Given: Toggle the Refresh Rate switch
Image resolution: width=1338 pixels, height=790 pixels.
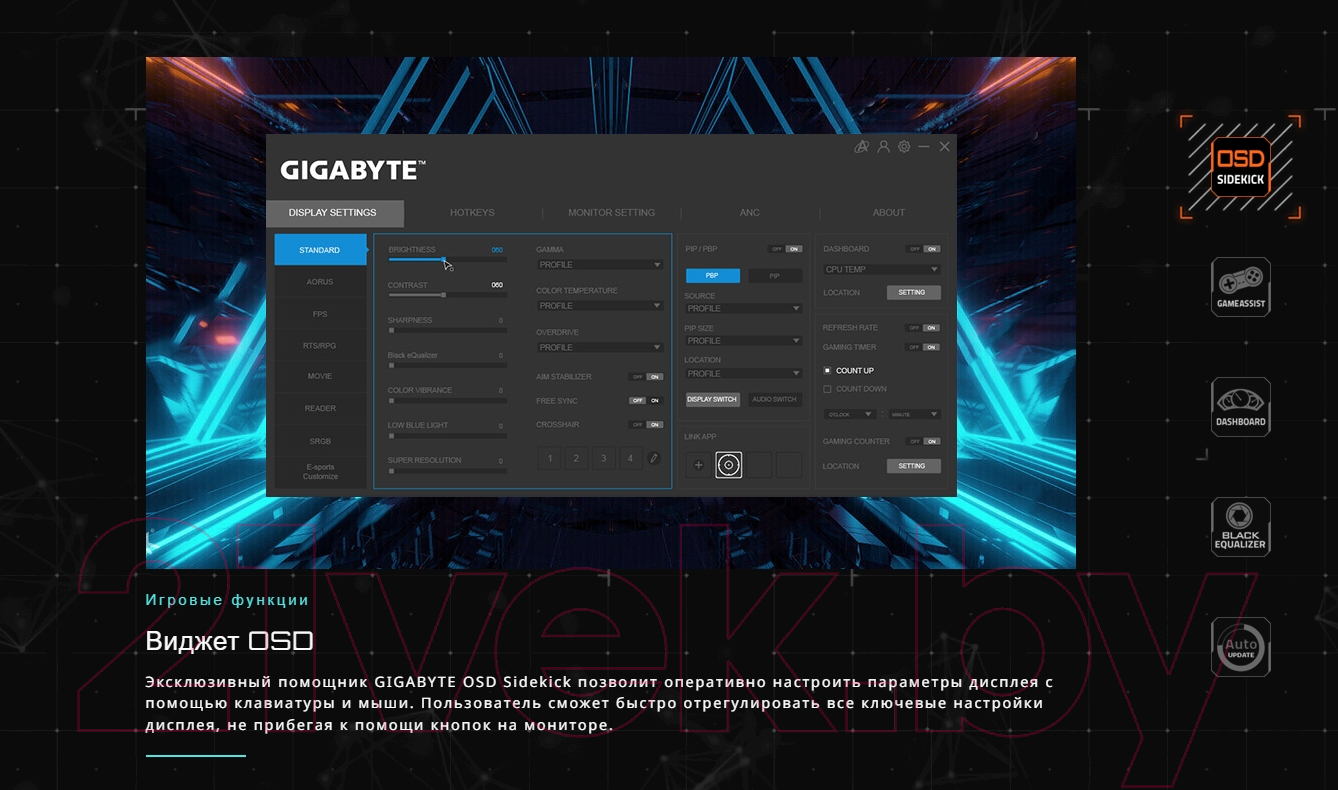Looking at the screenshot, I should [x=923, y=327].
